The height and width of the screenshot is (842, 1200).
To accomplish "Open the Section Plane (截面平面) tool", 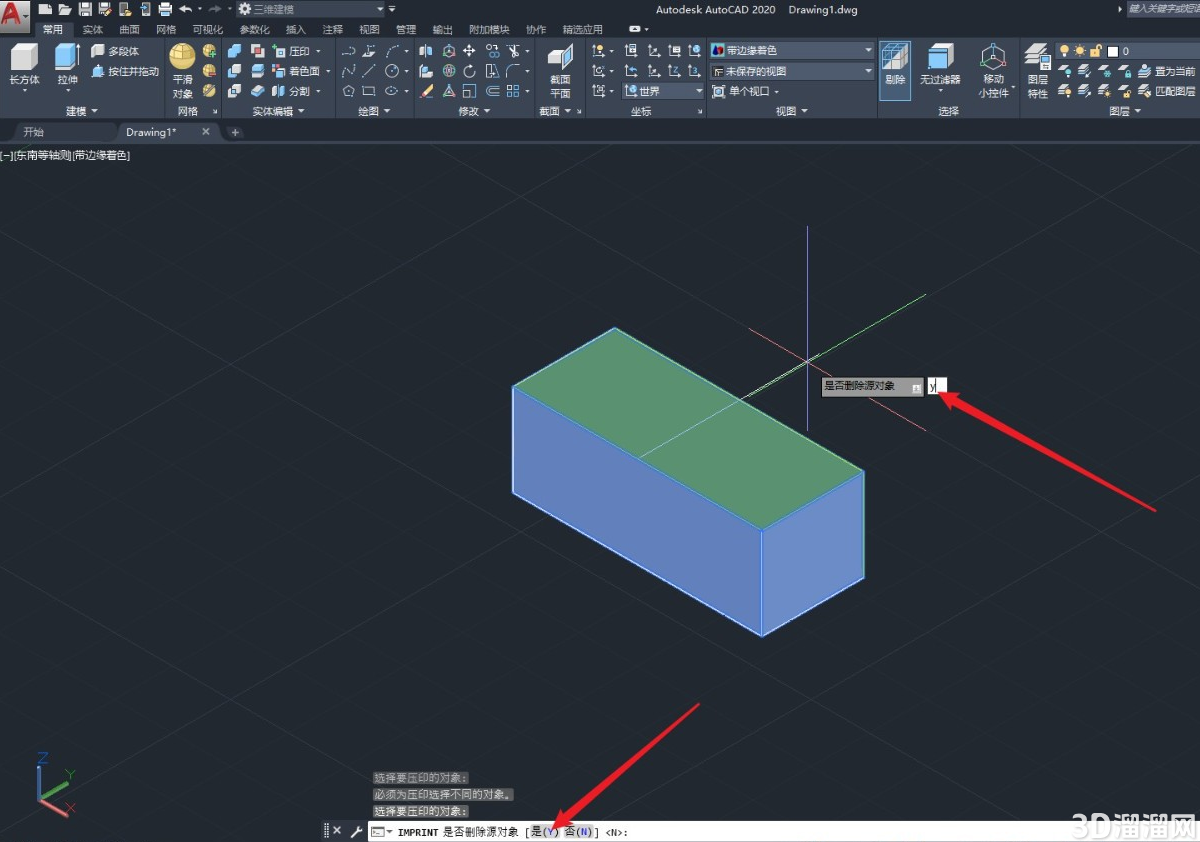I will [x=560, y=70].
